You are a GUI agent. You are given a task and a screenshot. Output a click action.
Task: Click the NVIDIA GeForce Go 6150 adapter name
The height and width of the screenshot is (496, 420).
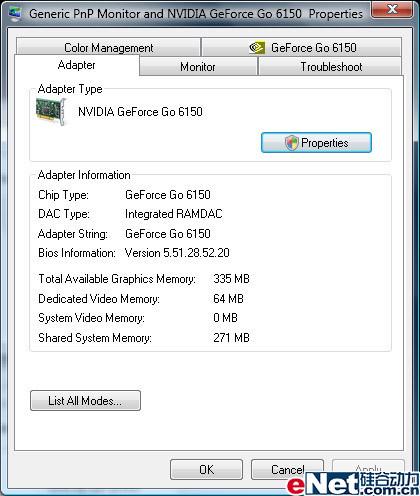click(x=140, y=112)
